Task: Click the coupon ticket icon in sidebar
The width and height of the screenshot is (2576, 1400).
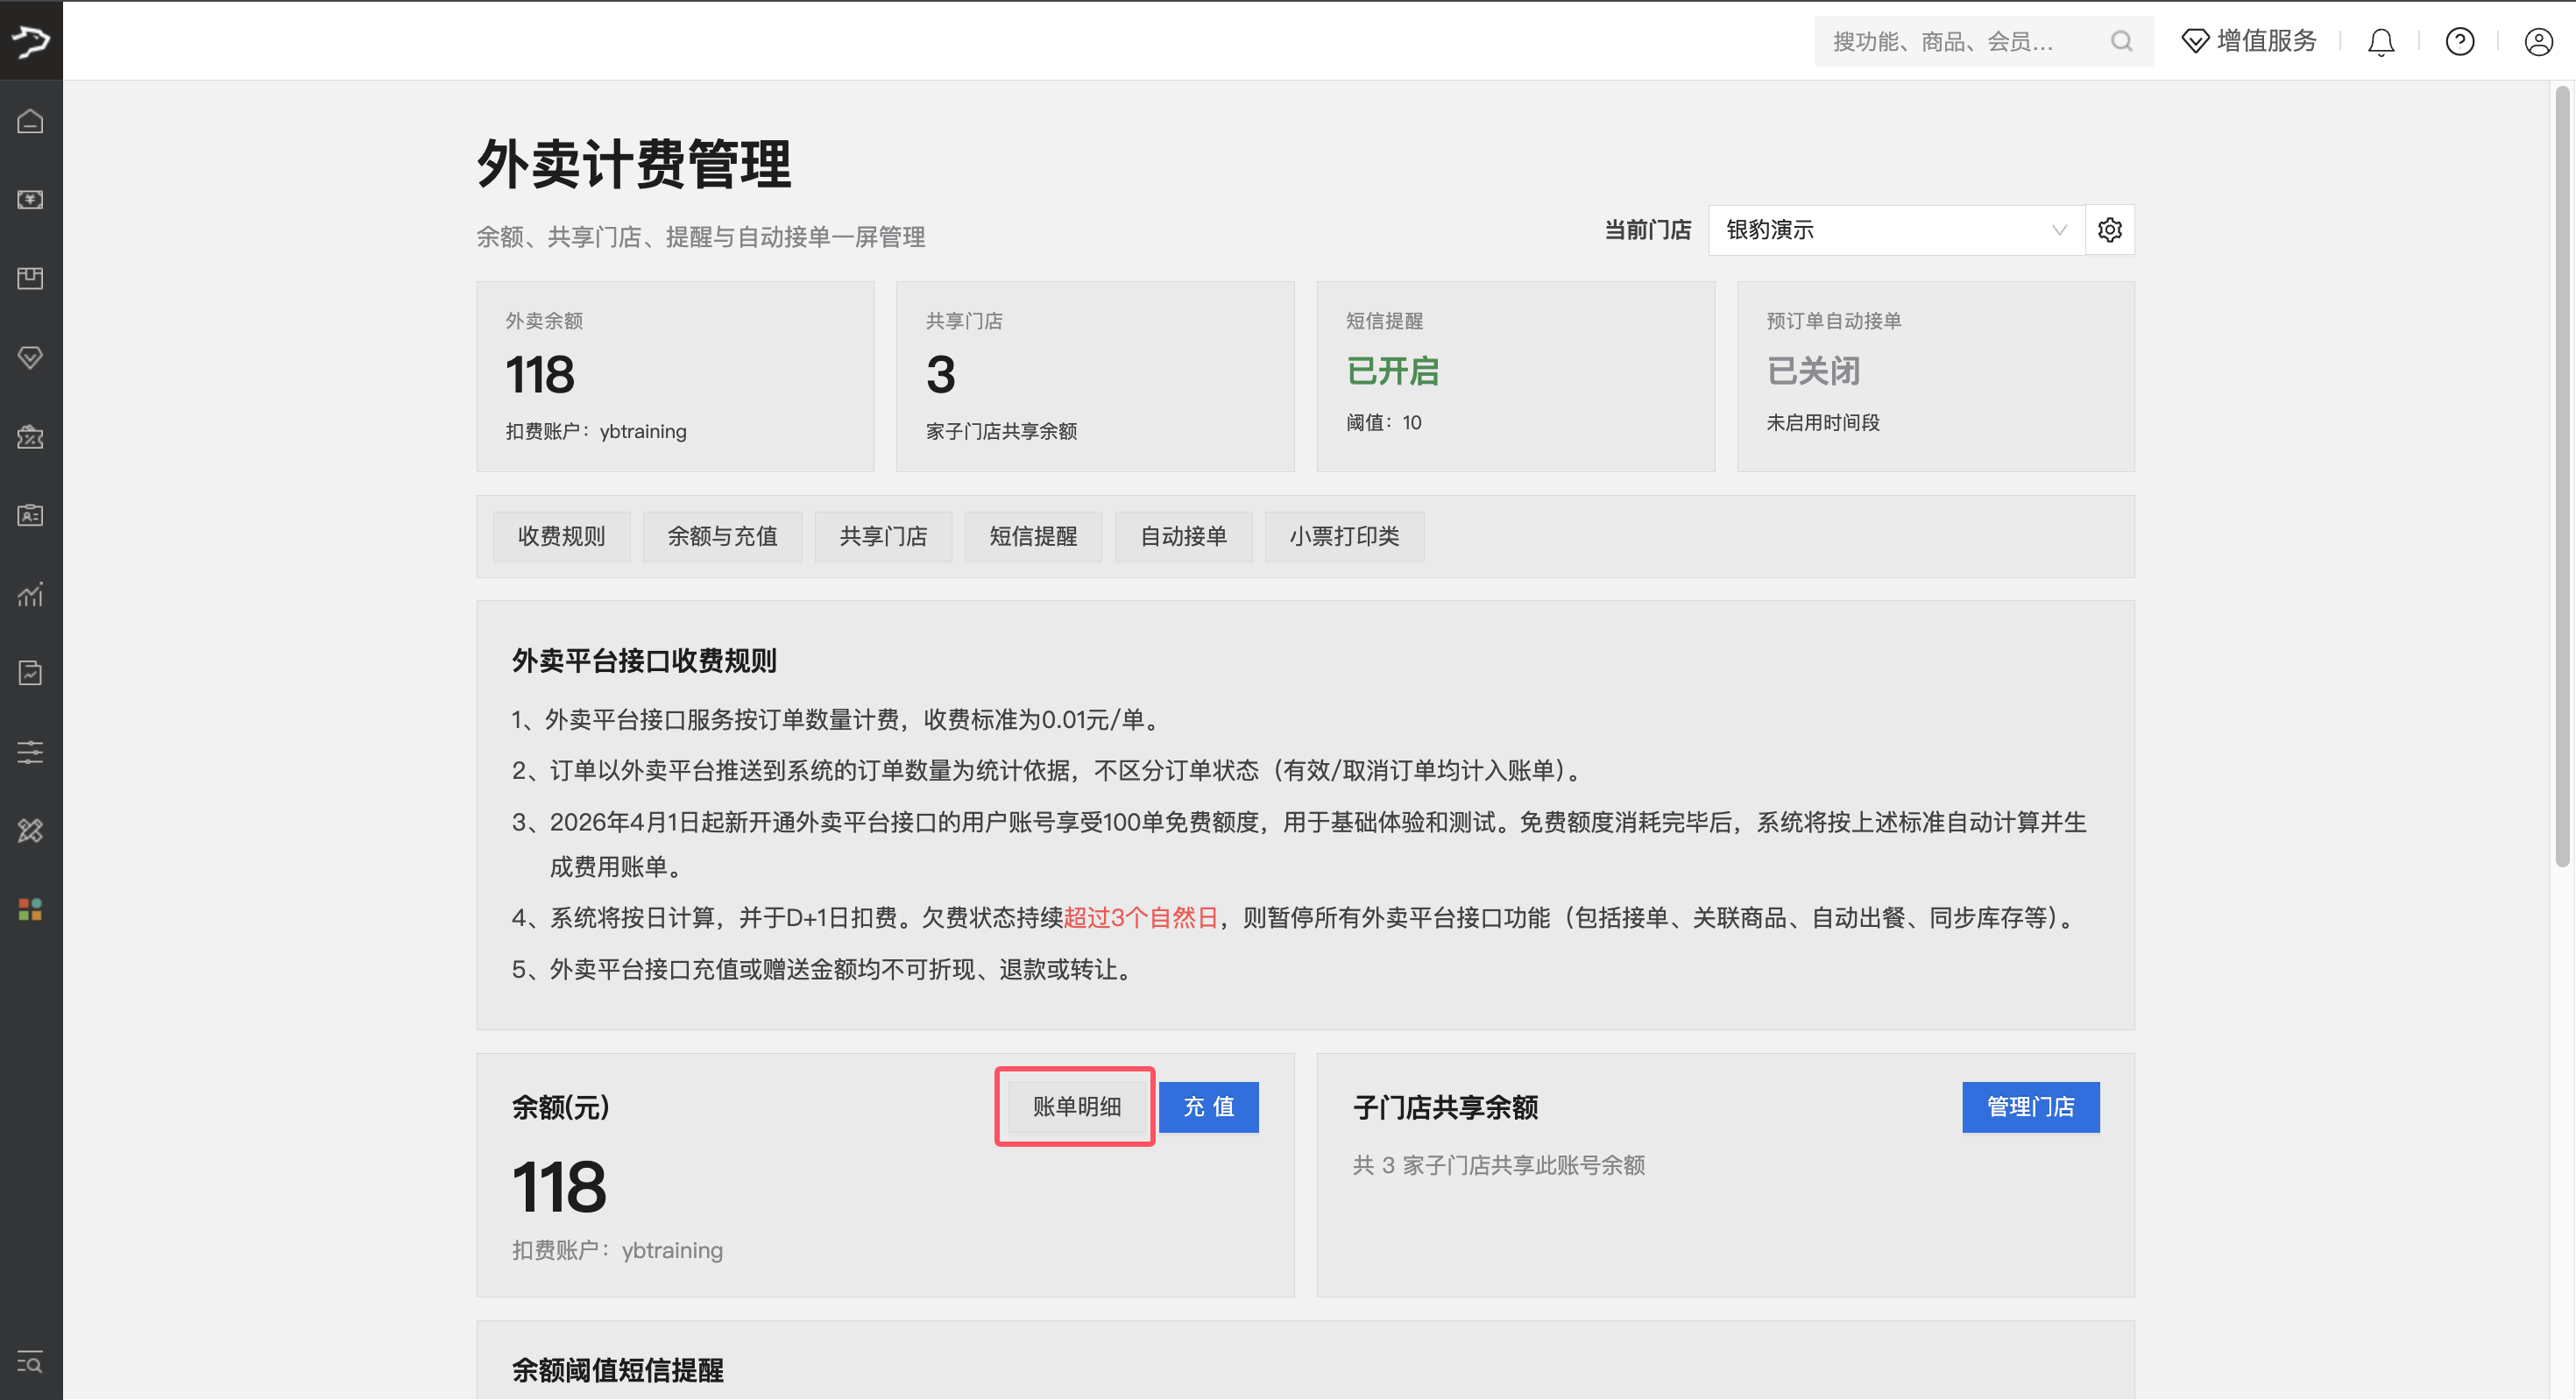Action: click(x=30, y=437)
